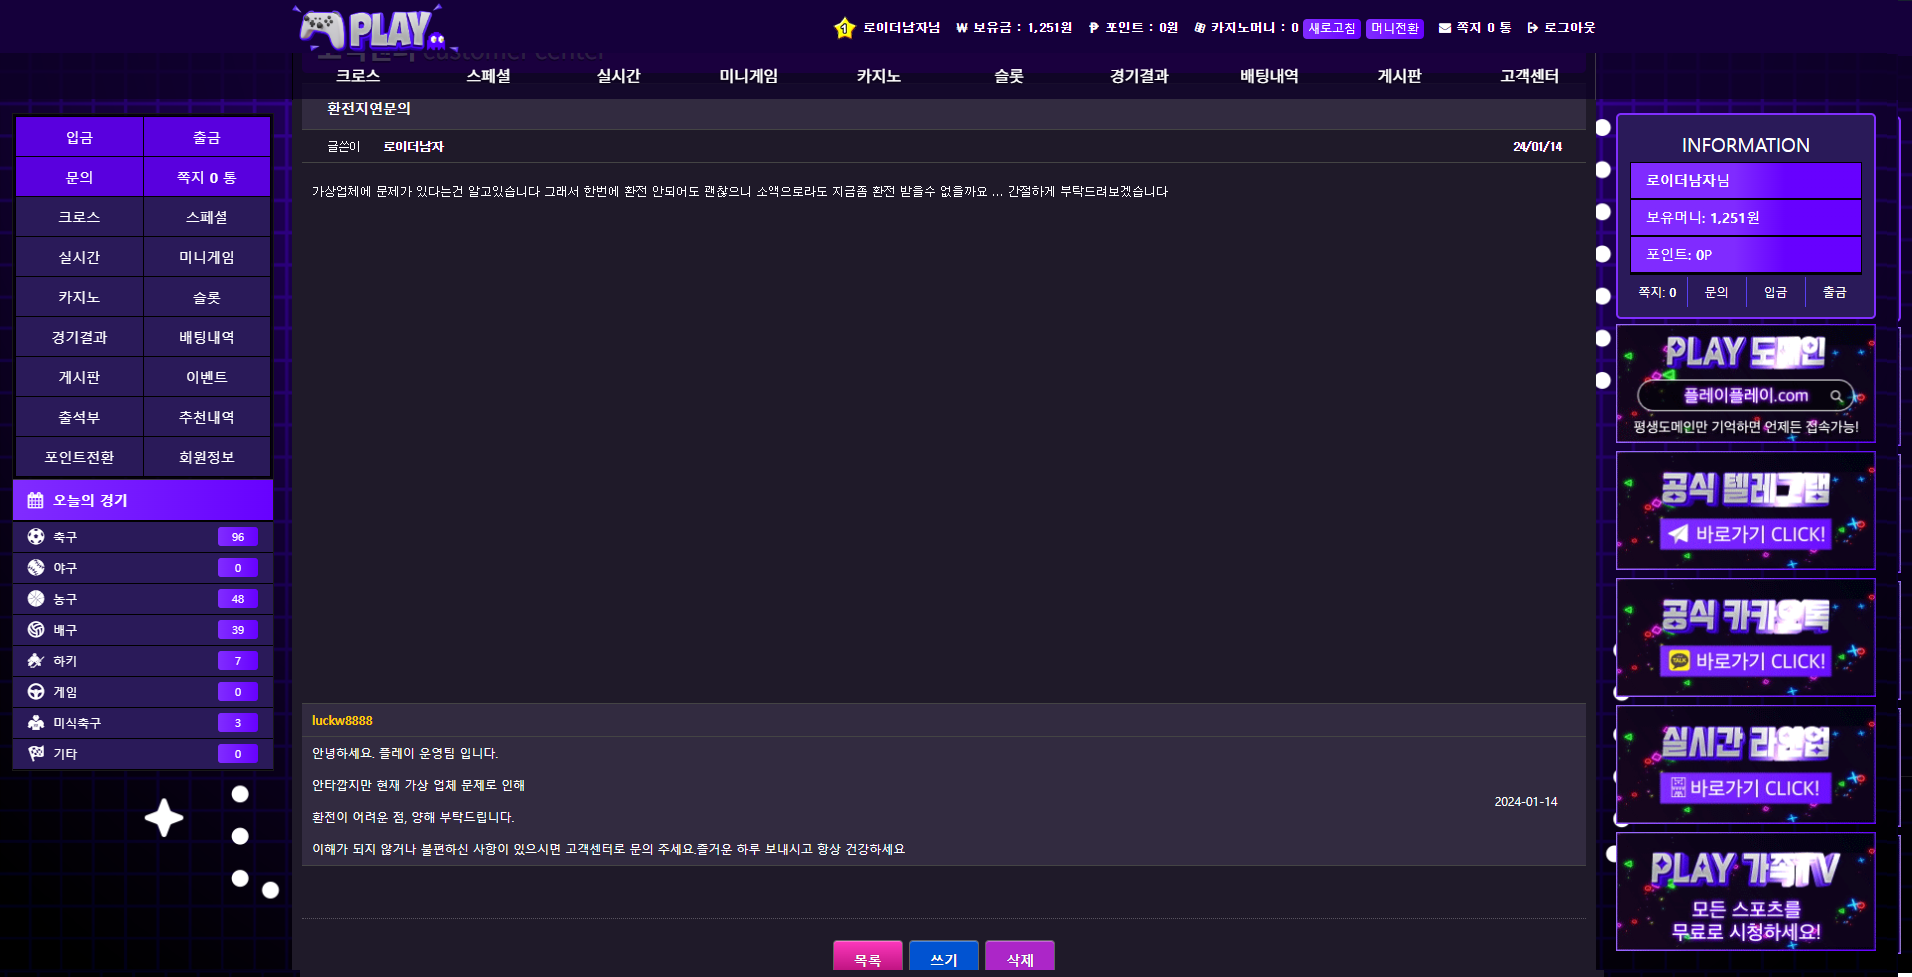Screen dimensions: 1912x977
Task: Open the 쪽지 envelope icon in top bar
Action: (1443, 27)
